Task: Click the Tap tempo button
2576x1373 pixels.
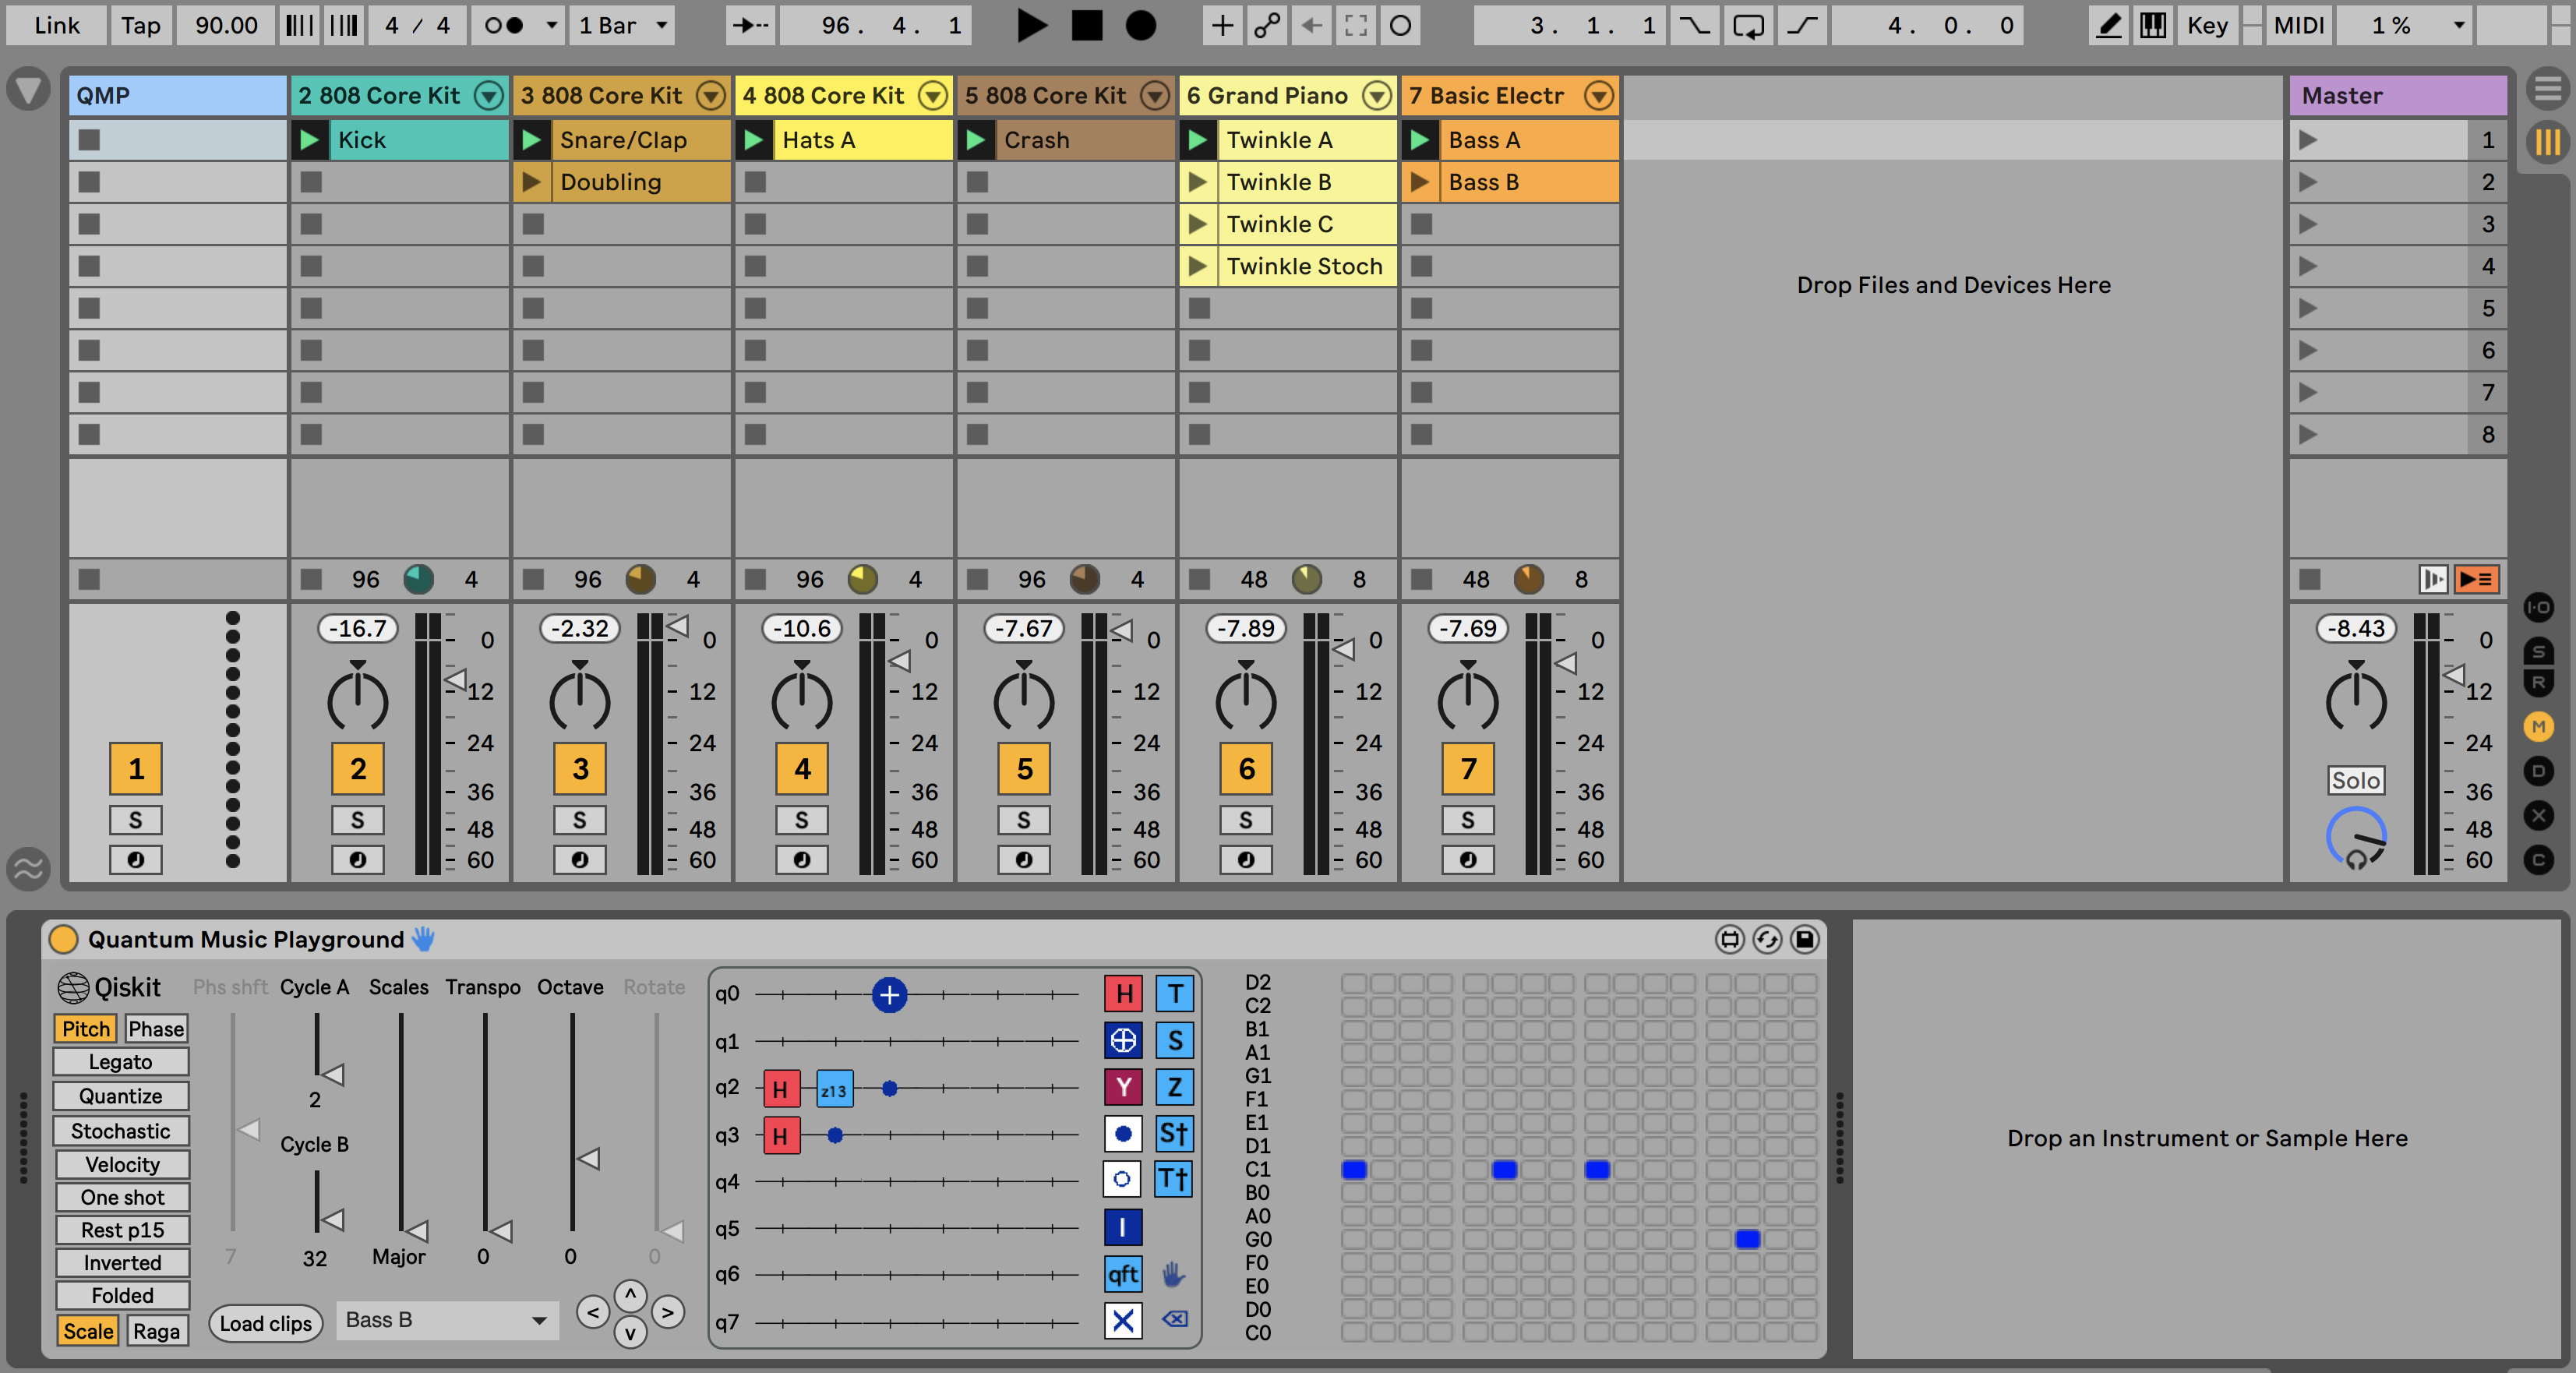Action: coord(140,26)
